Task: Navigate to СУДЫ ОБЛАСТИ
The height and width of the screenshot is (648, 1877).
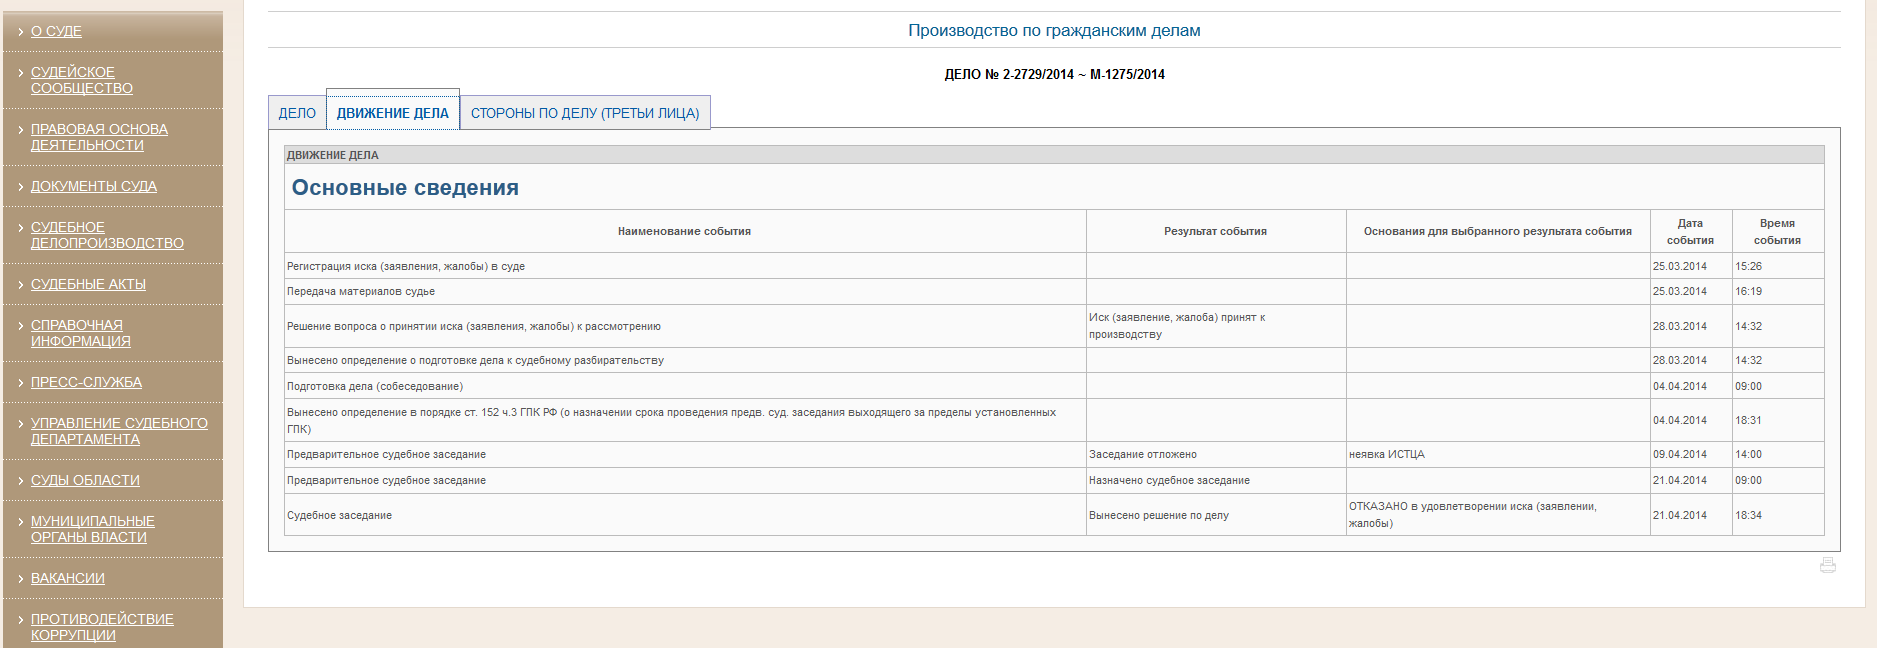Action: [85, 480]
